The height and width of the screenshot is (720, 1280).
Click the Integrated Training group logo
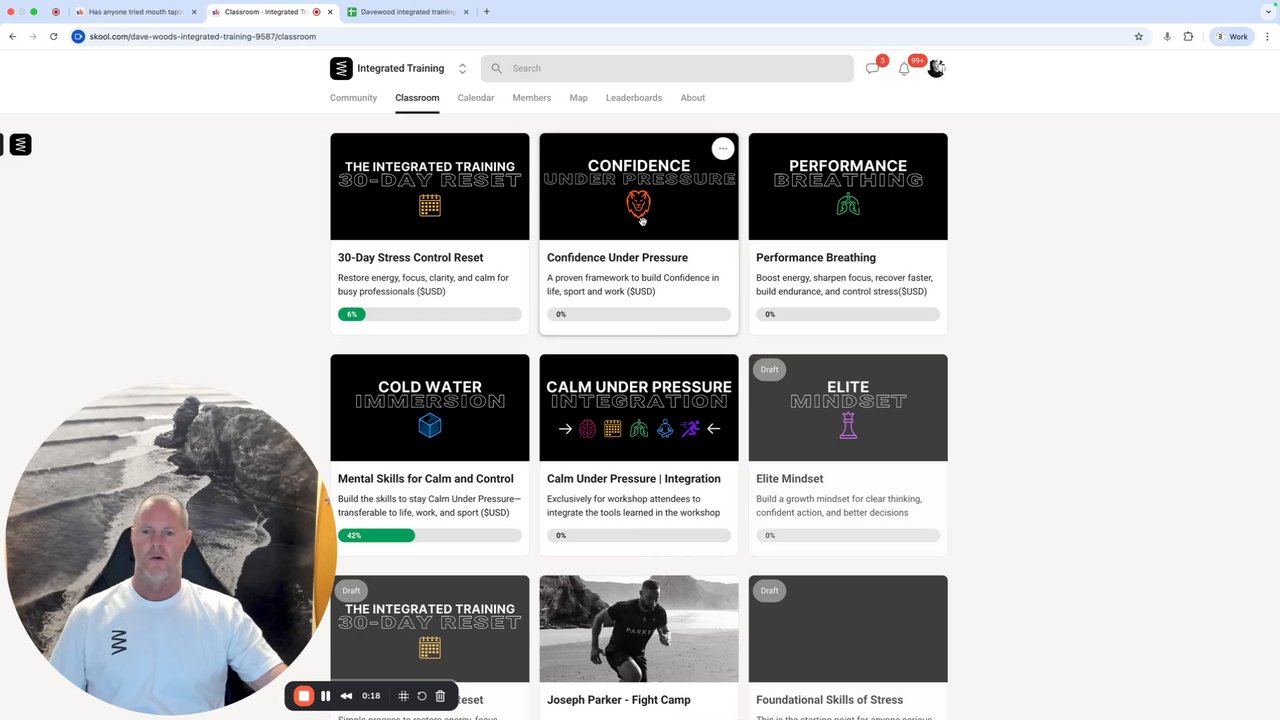point(341,68)
